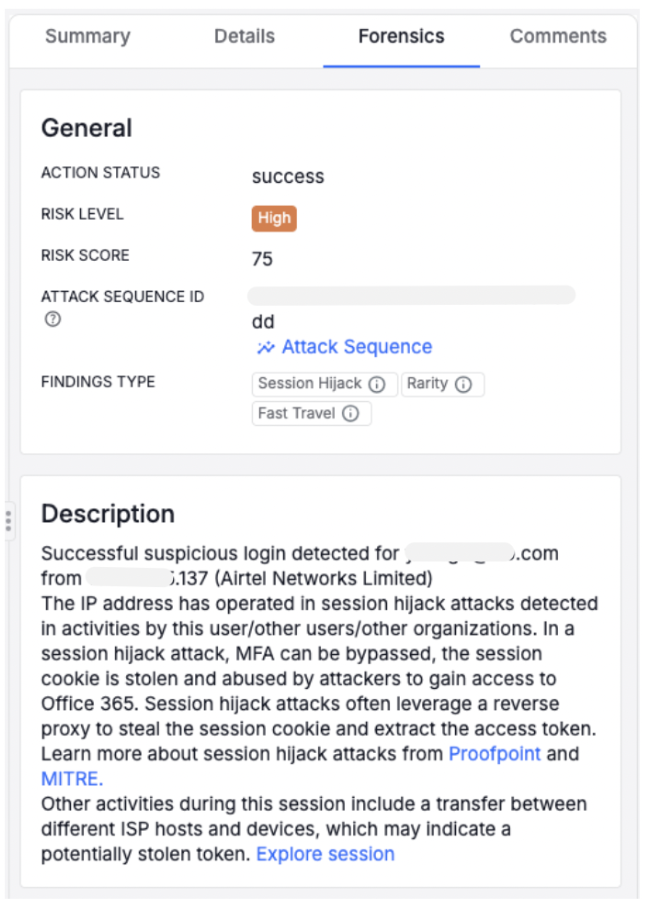The height and width of the screenshot is (910, 650).
Task: Open the Comments tab
Action: (558, 36)
